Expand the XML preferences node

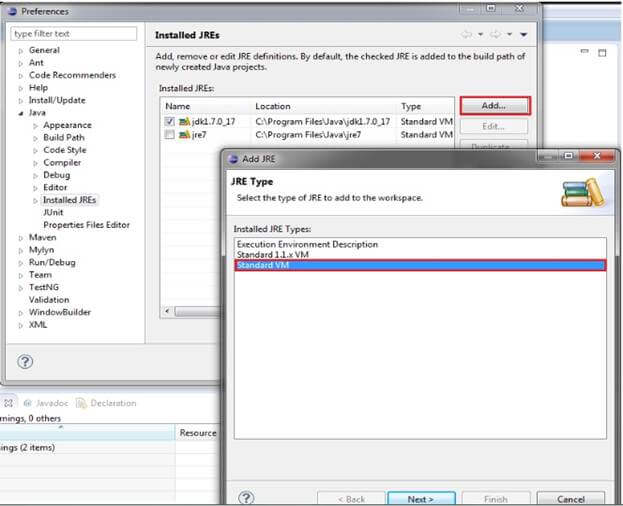click(21, 325)
